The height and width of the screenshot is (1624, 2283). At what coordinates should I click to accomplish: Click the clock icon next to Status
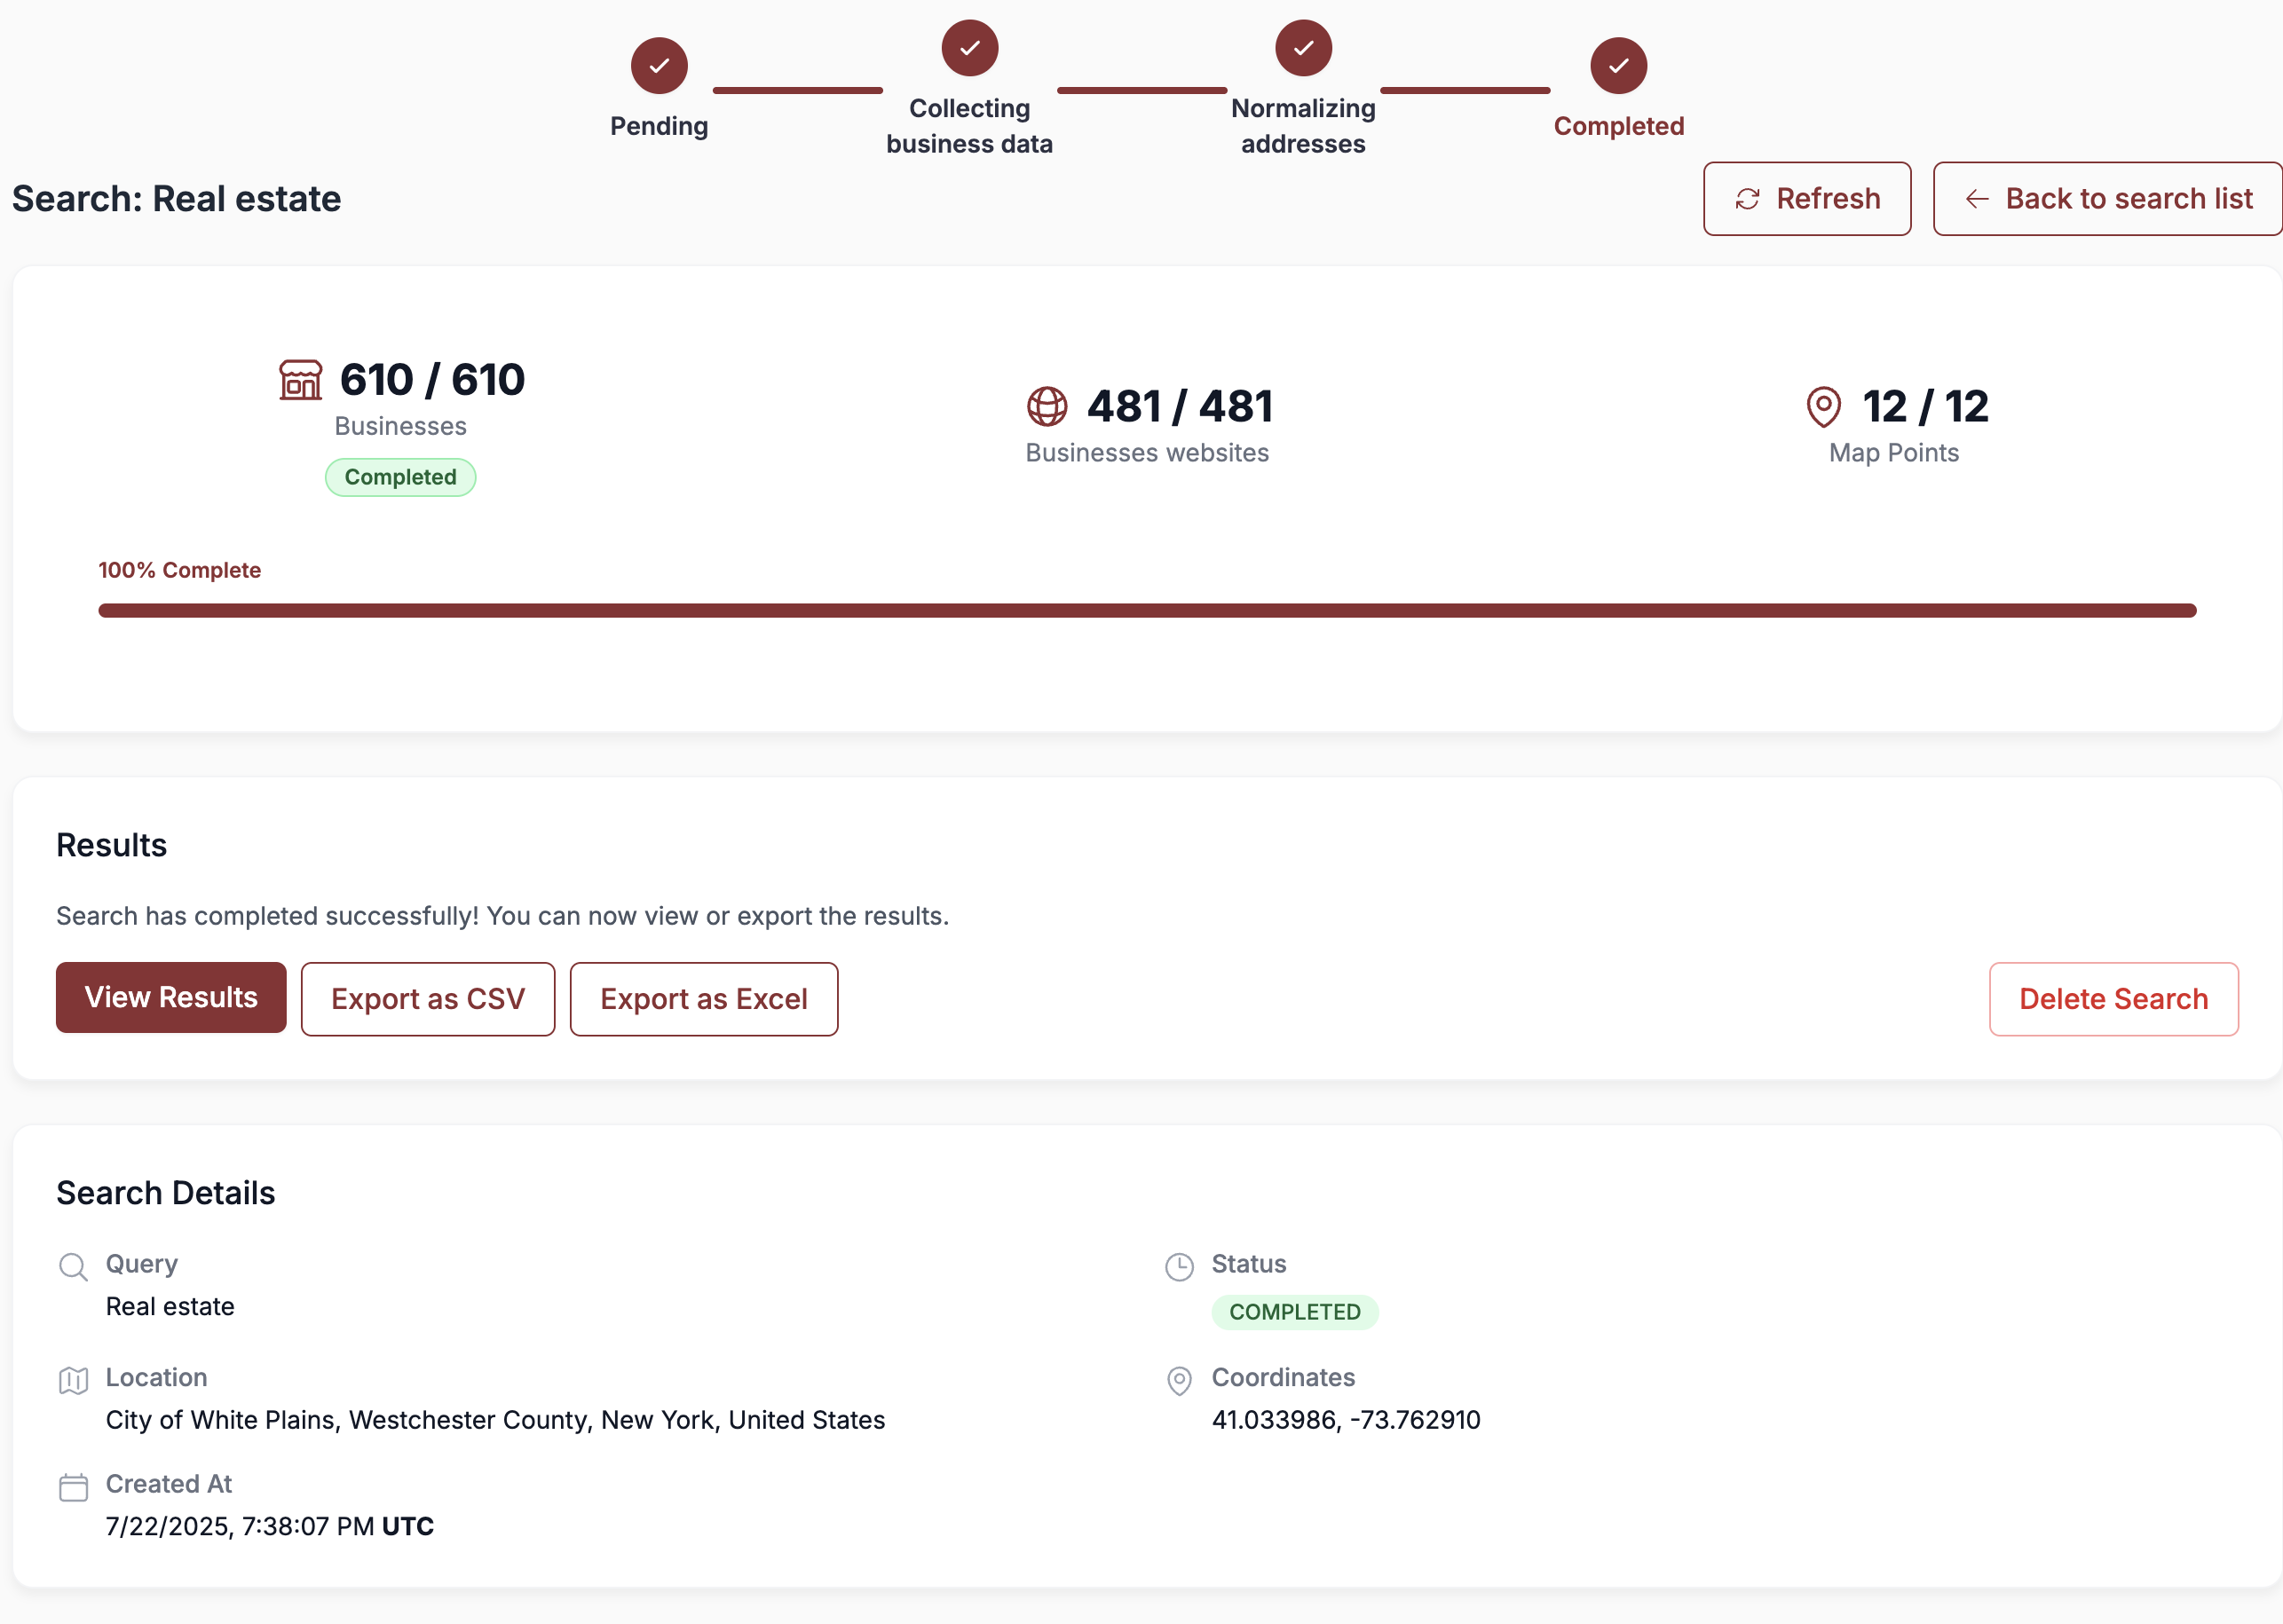click(x=1179, y=1266)
